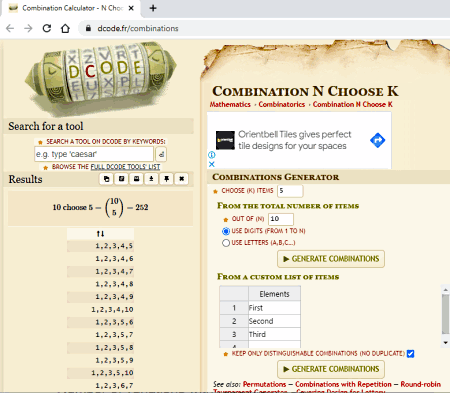Image resolution: width=450 pixels, height=393 pixels.
Task: Click the address bar URL dcode.fr/combinations
Action: [138, 28]
